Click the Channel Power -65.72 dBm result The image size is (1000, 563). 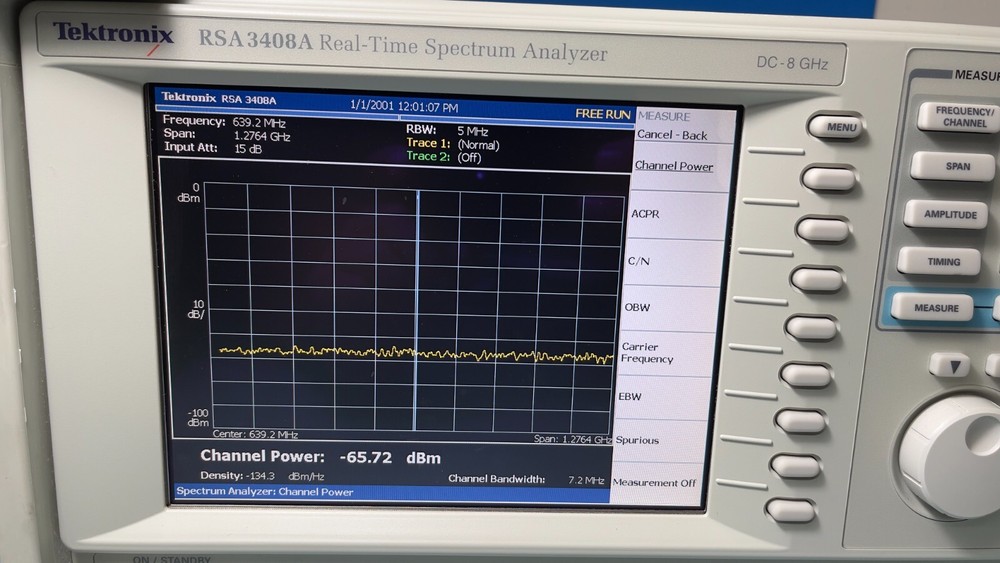[x=320, y=457]
